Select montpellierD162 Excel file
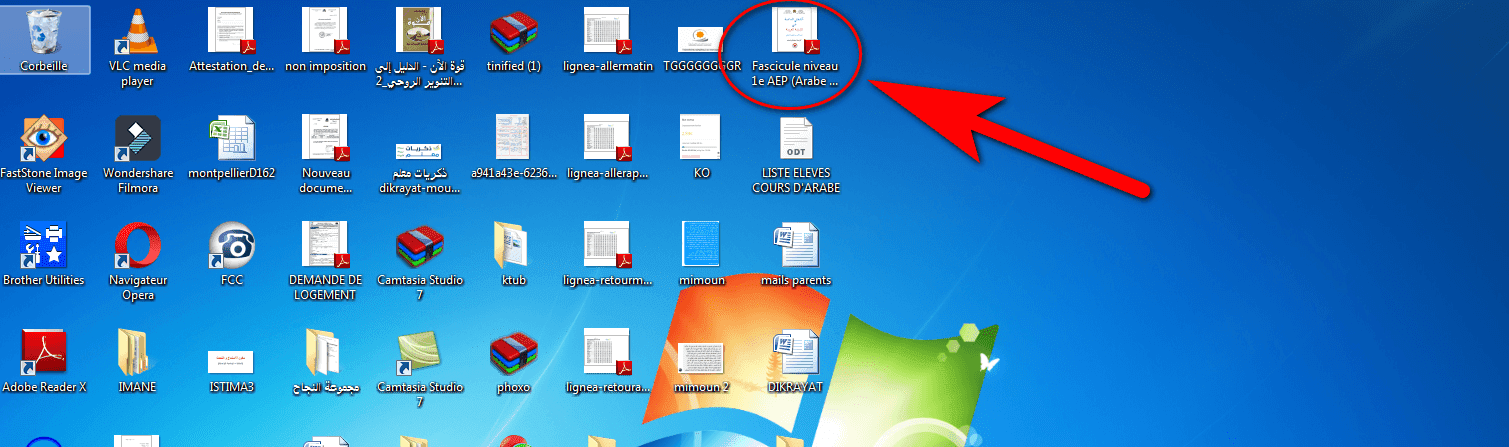1509x447 pixels. [x=231, y=148]
